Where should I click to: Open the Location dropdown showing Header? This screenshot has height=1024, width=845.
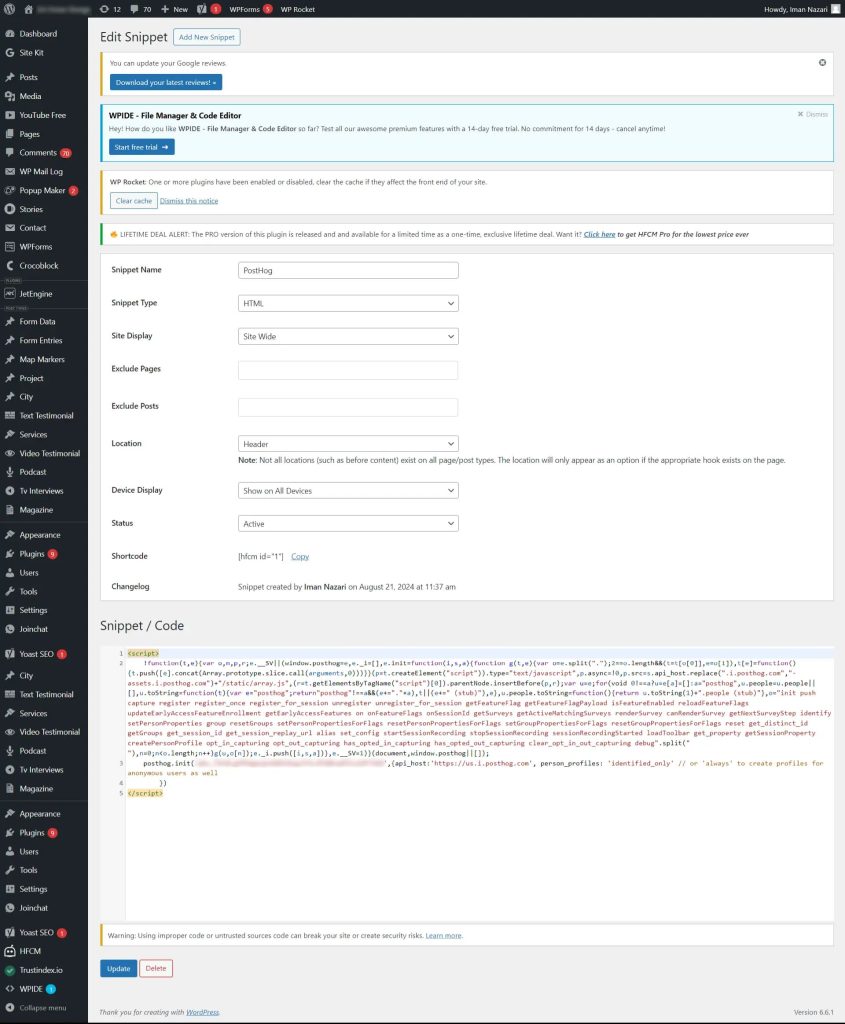coord(348,444)
